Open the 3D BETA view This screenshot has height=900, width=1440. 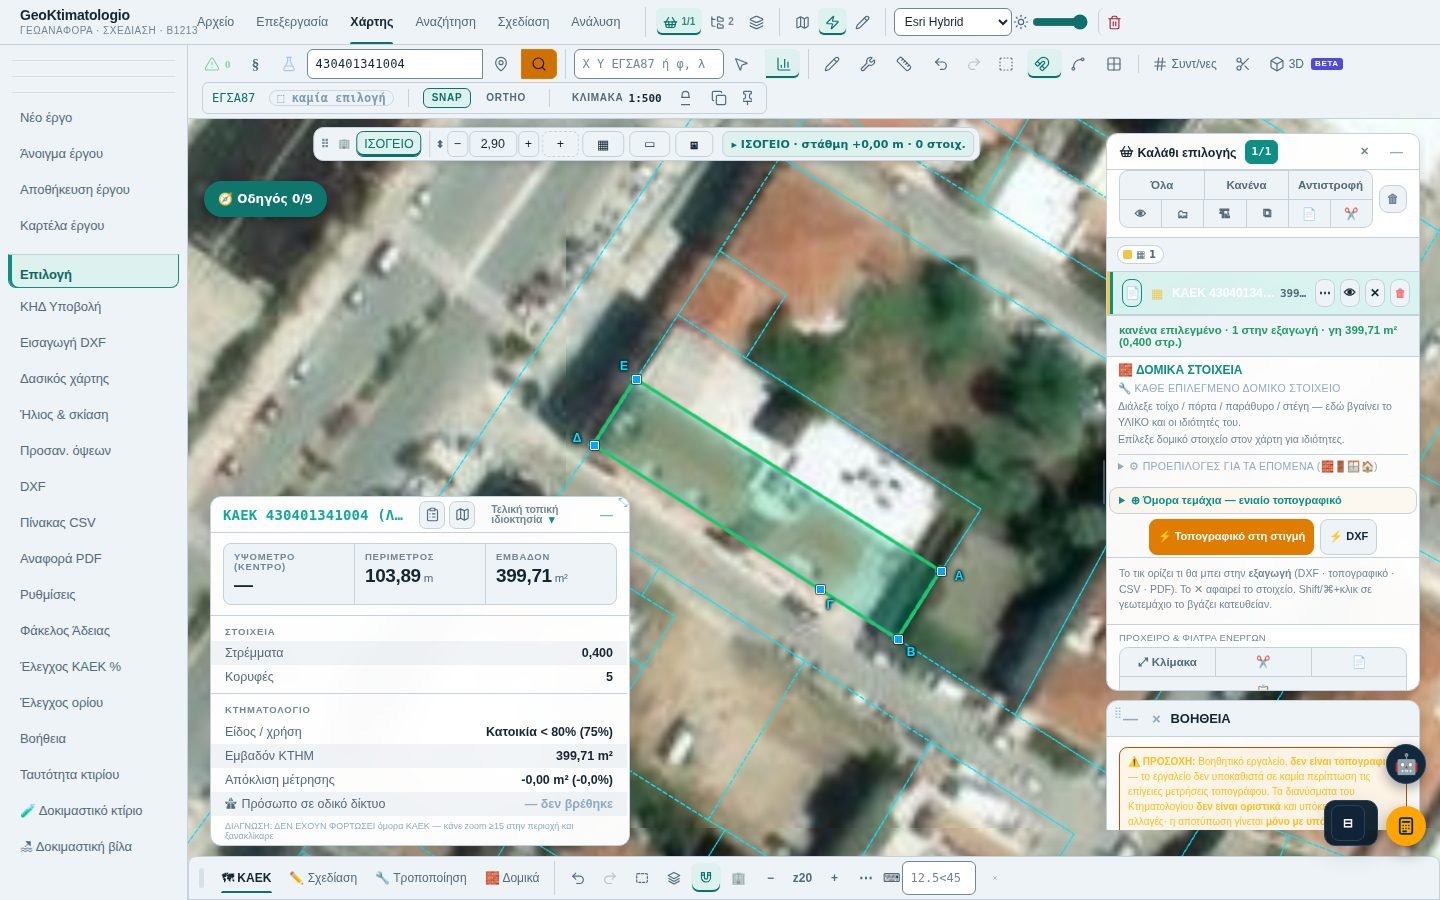pos(1305,64)
